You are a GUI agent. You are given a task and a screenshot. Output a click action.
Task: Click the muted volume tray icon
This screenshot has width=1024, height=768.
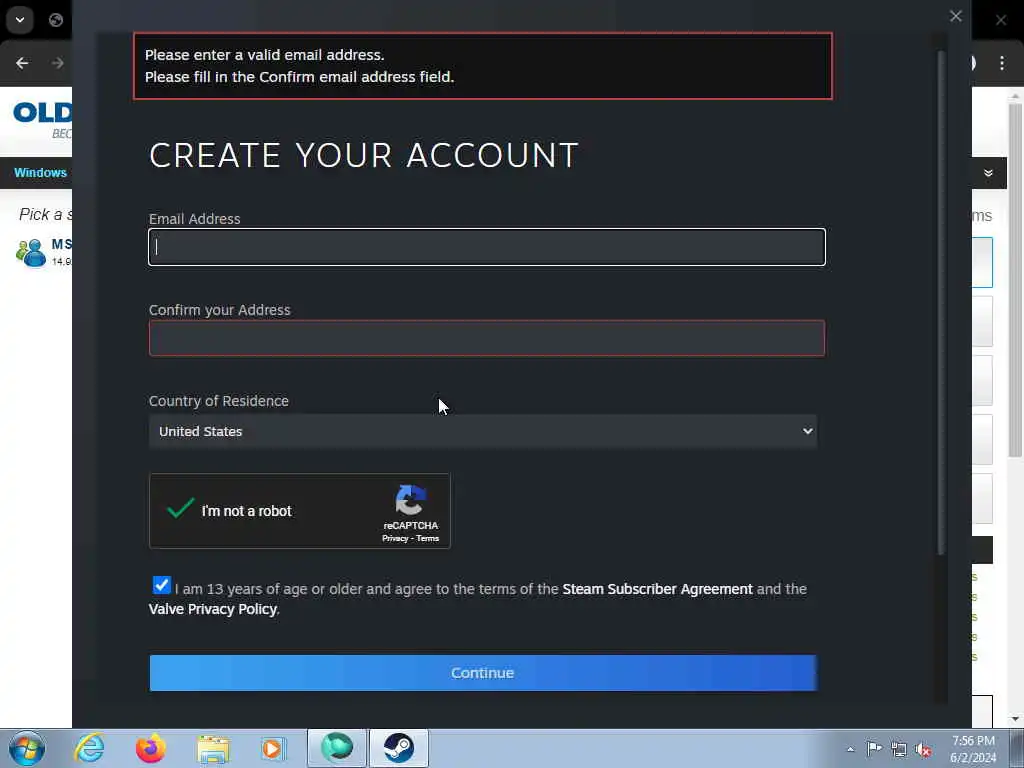[923, 750]
